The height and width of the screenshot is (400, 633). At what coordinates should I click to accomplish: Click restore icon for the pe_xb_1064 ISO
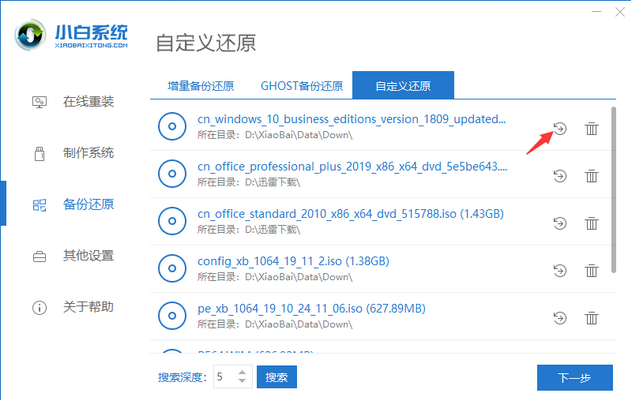point(560,317)
